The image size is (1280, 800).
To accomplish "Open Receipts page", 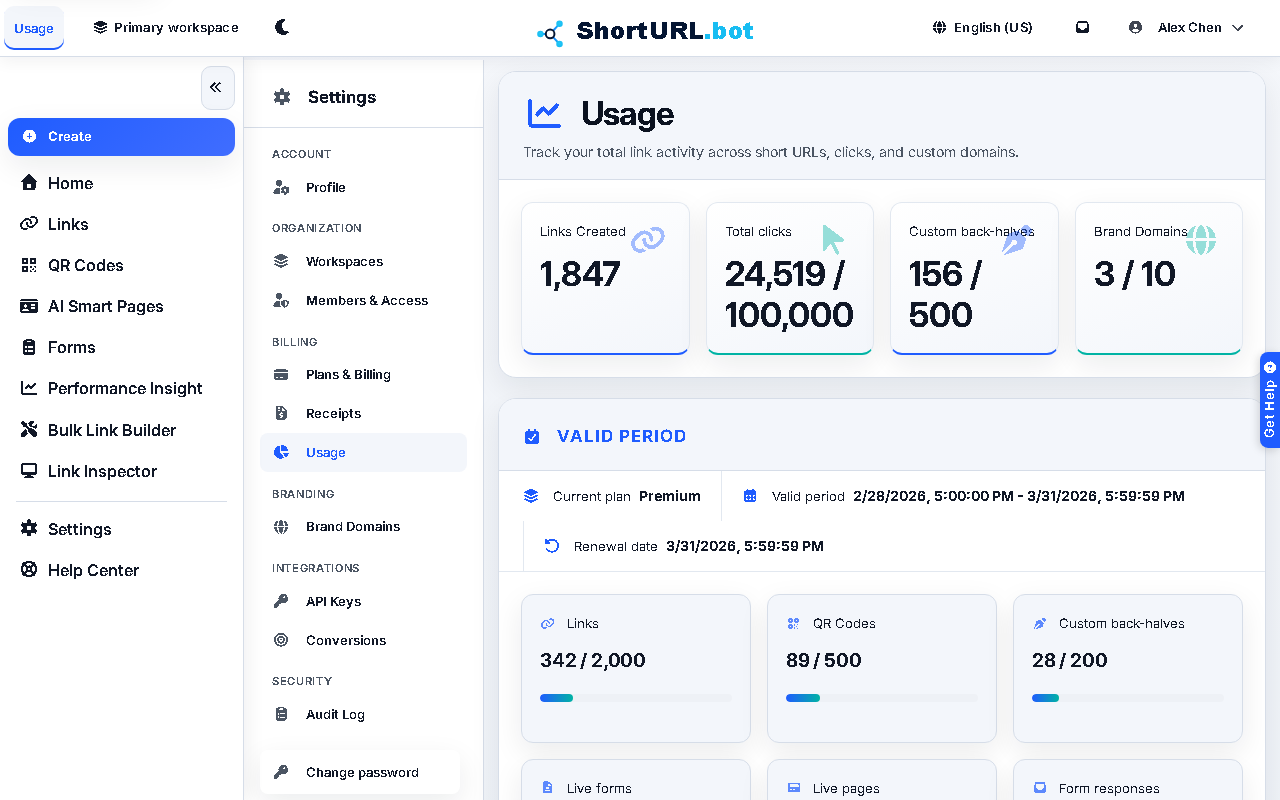I will click(363, 414).
